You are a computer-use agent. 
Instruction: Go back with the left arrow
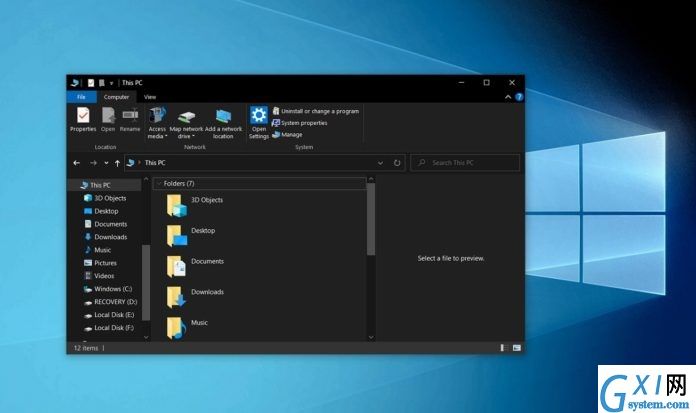(x=76, y=163)
